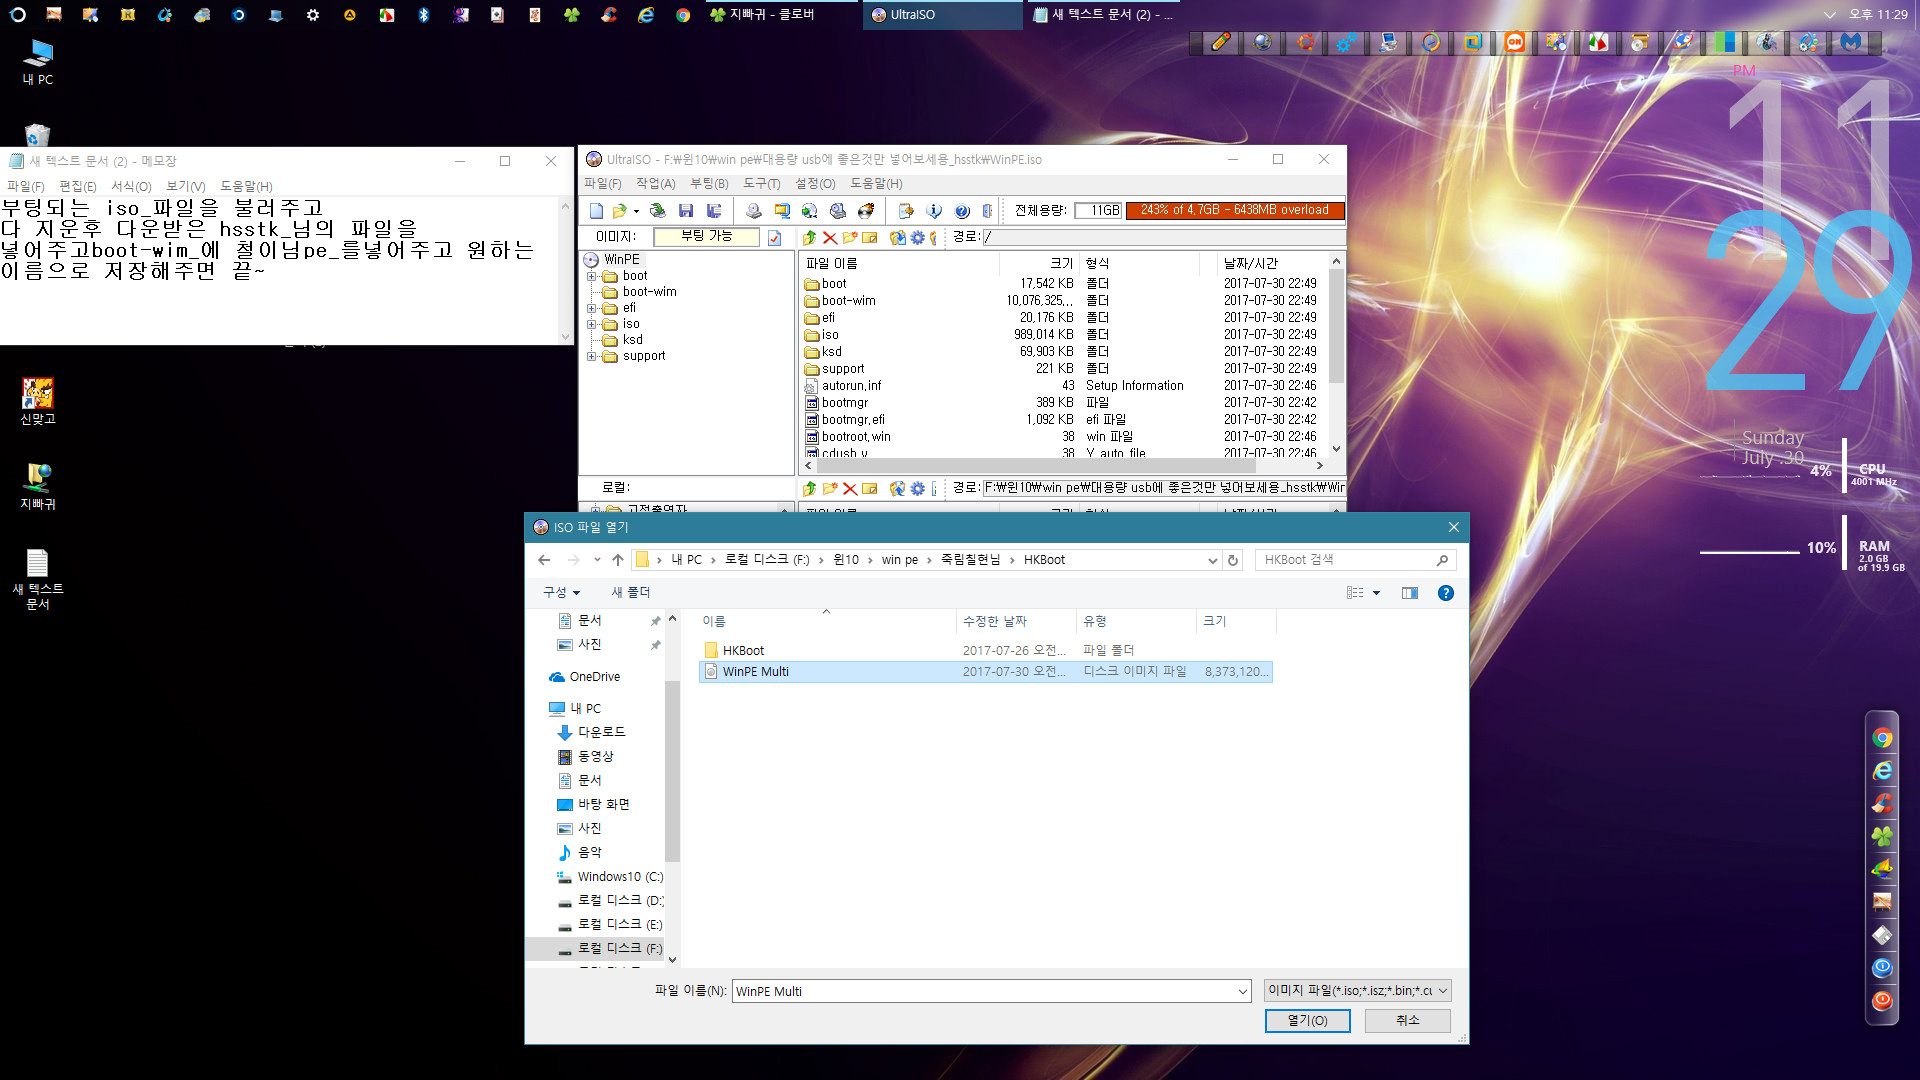Open the view options dropdown arrow in dialog
The width and height of the screenshot is (1920, 1080).
[1377, 593]
